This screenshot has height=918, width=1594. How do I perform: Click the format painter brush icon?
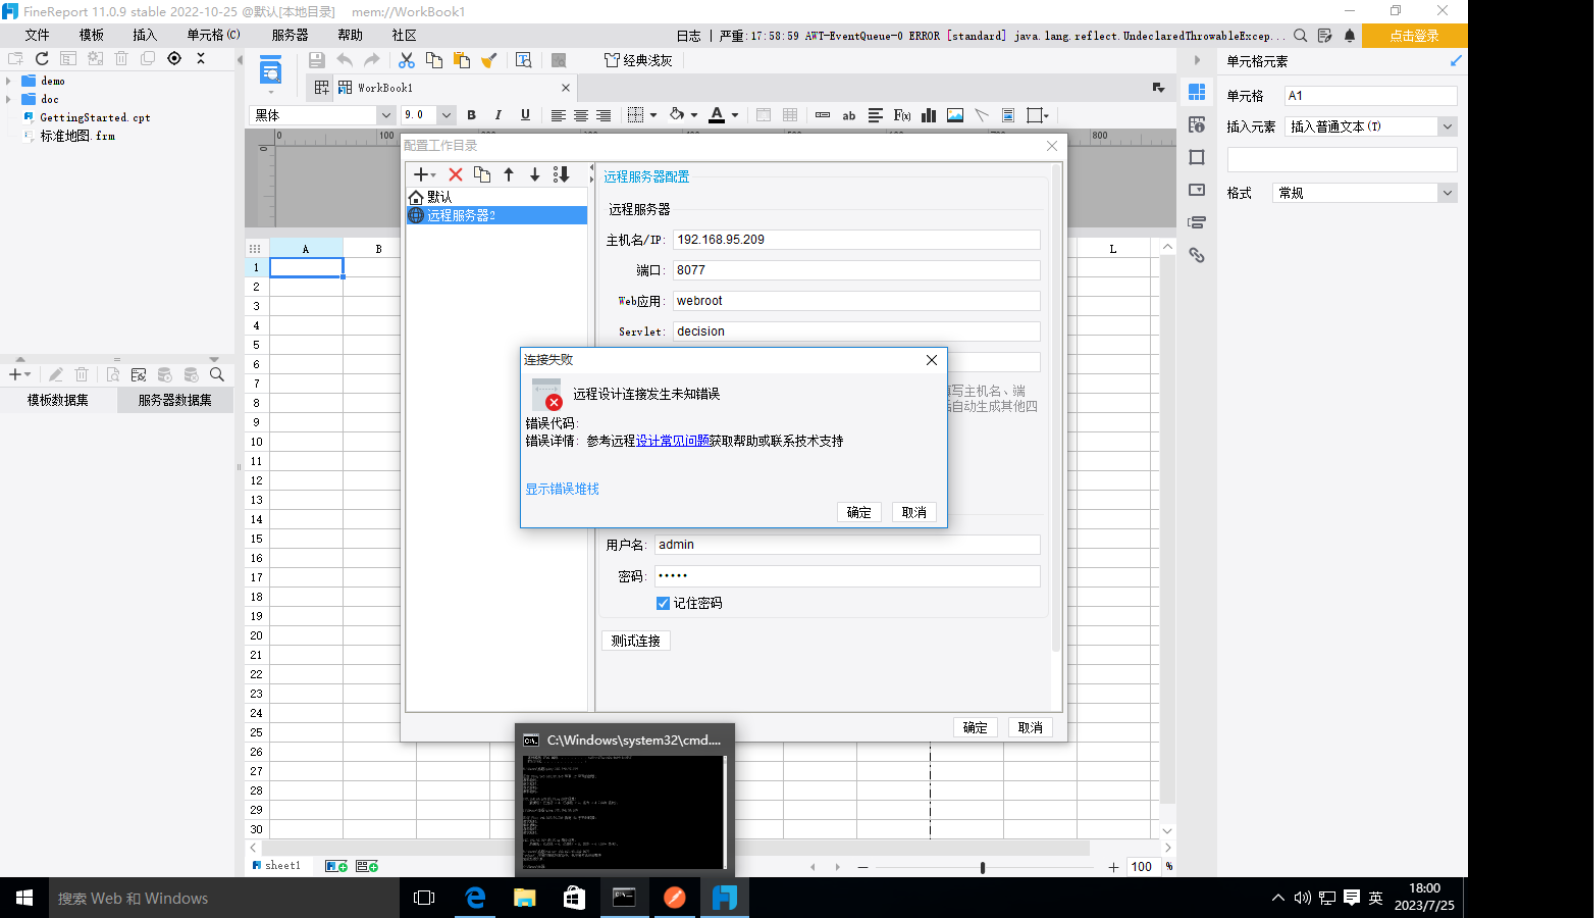[x=489, y=60]
